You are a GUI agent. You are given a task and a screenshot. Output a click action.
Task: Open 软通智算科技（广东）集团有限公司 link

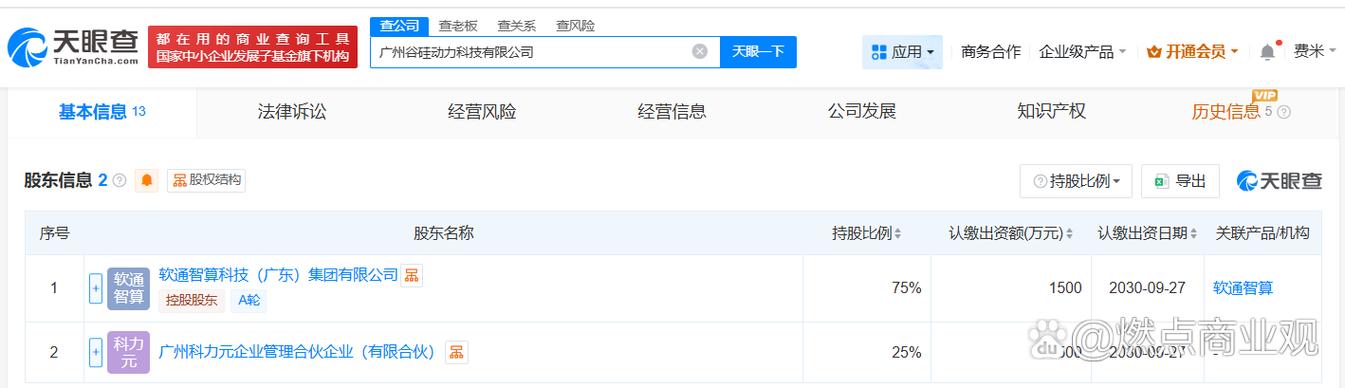pyautogui.click(x=278, y=275)
